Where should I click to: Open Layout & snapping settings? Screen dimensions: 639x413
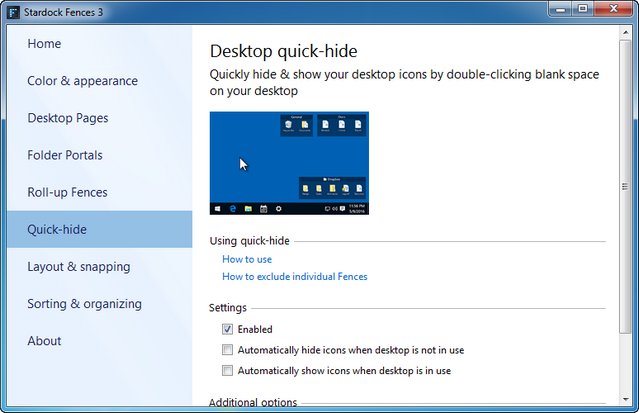pyautogui.click(x=79, y=267)
